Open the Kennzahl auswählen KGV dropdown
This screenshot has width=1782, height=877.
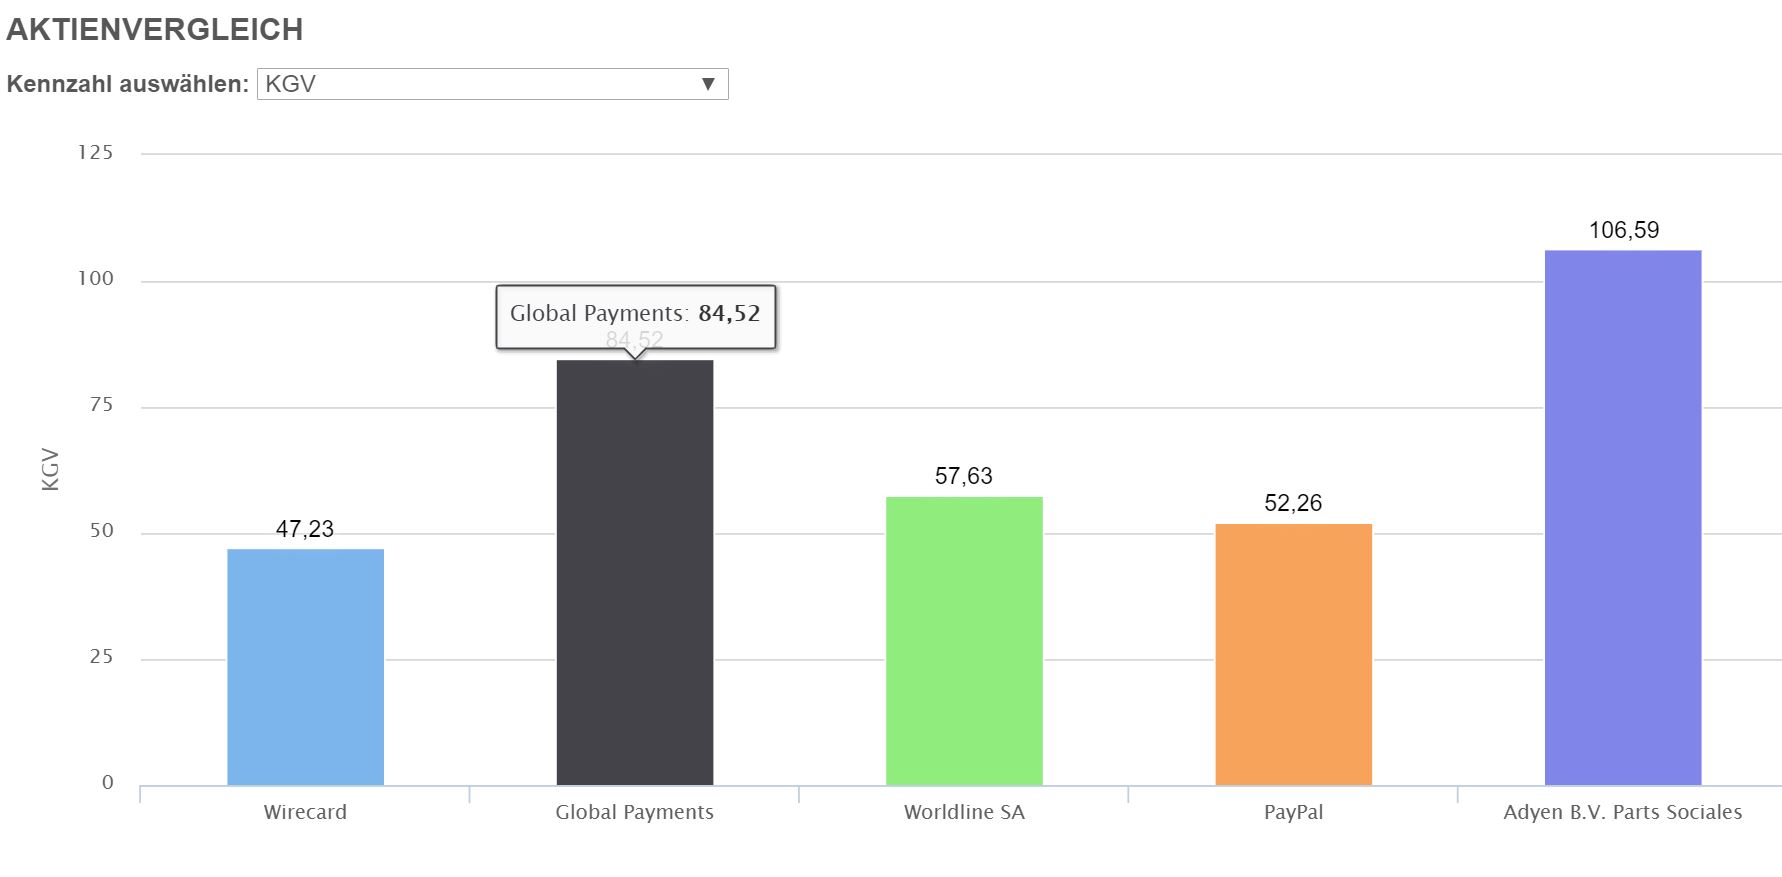(x=492, y=84)
